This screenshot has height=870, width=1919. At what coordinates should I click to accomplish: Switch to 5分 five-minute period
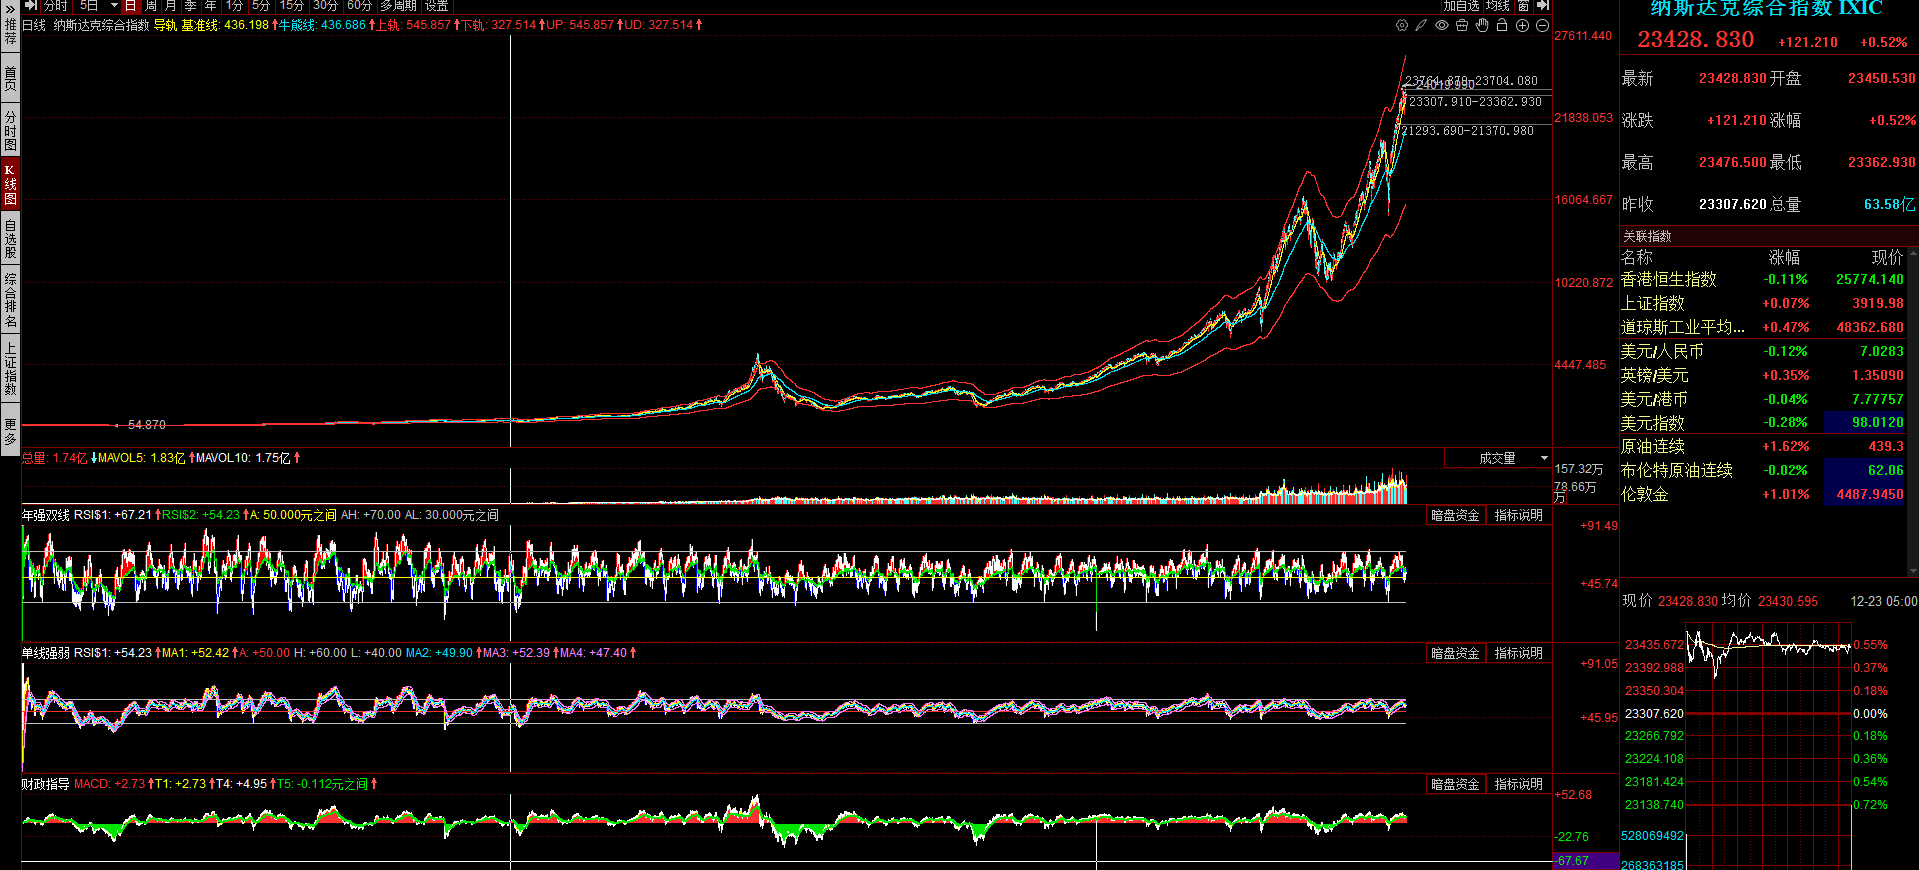tap(261, 6)
